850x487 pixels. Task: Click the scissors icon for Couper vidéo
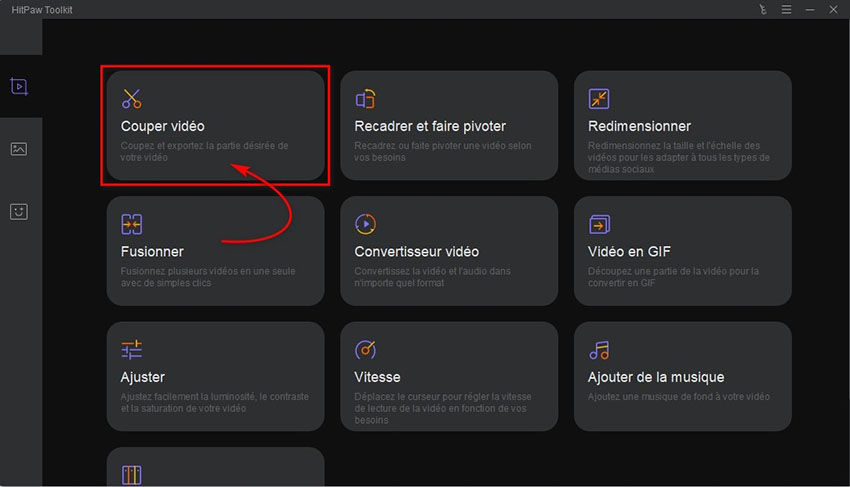pyautogui.click(x=132, y=99)
